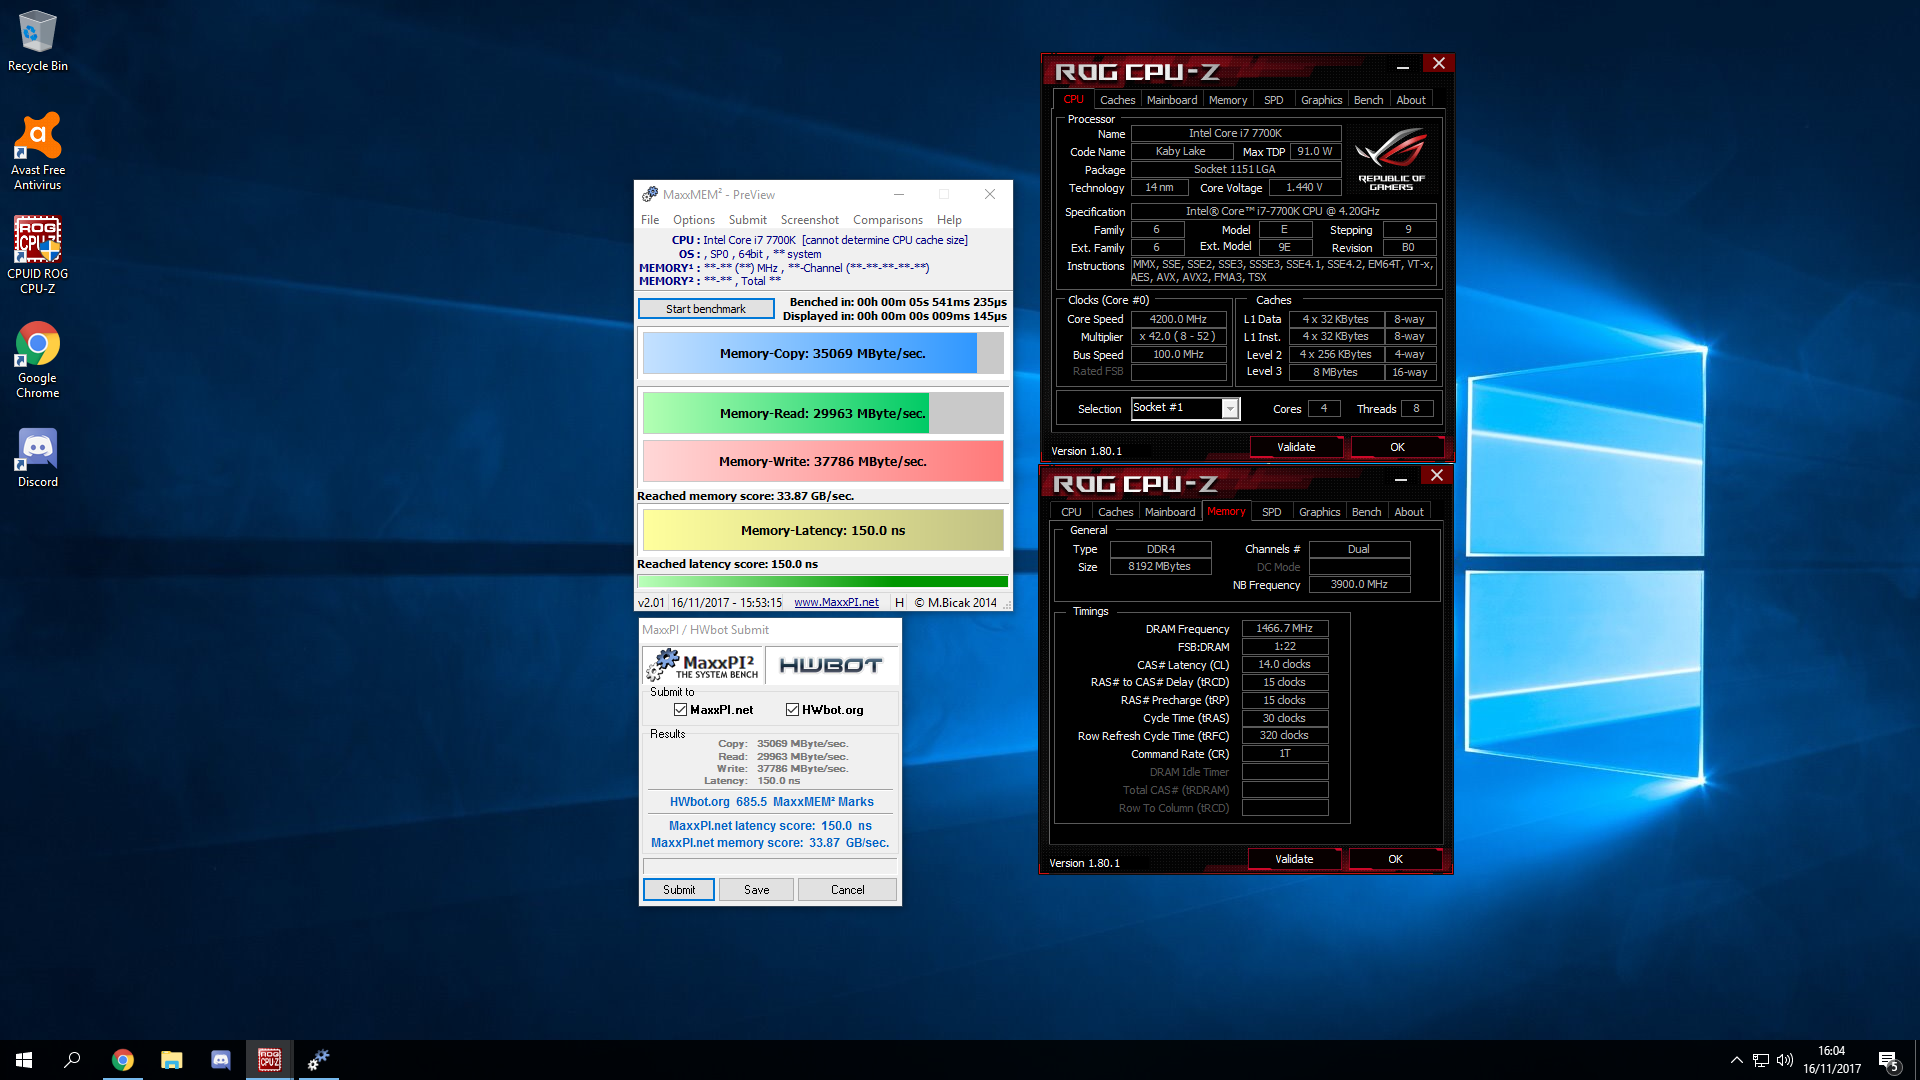This screenshot has width=1920, height=1080.
Task: Open the Options menu in MaxxMEM
Action: click(694, 220)
